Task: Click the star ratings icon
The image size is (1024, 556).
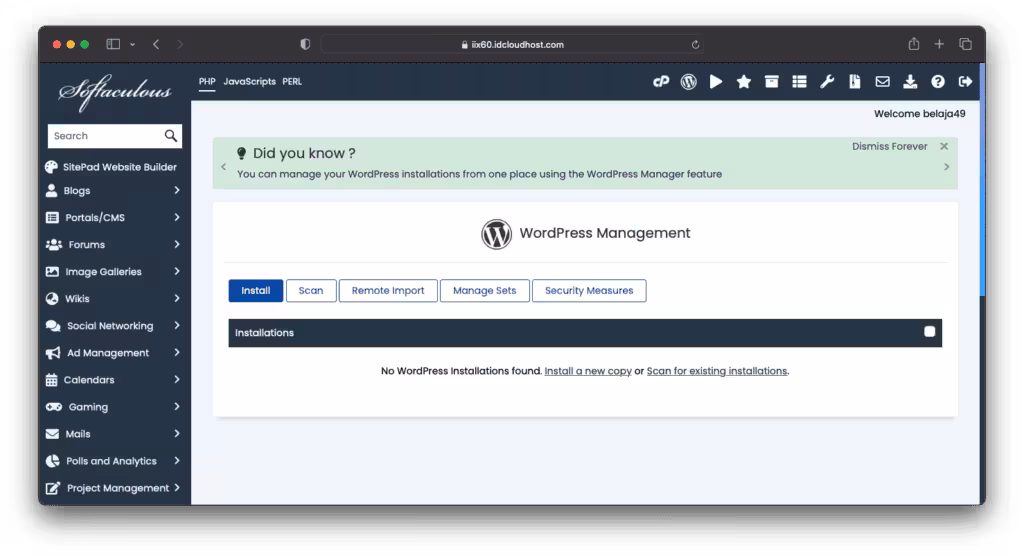Action: click(x=743, y=82)
